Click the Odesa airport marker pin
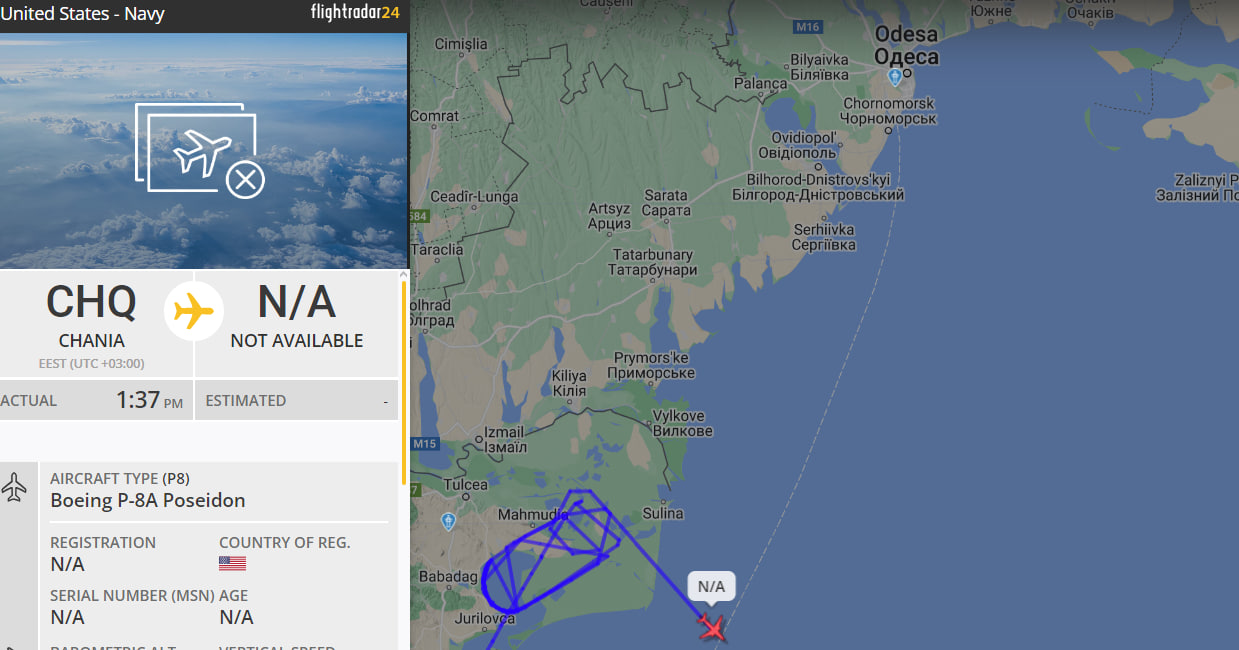 (x=895, y=76)
